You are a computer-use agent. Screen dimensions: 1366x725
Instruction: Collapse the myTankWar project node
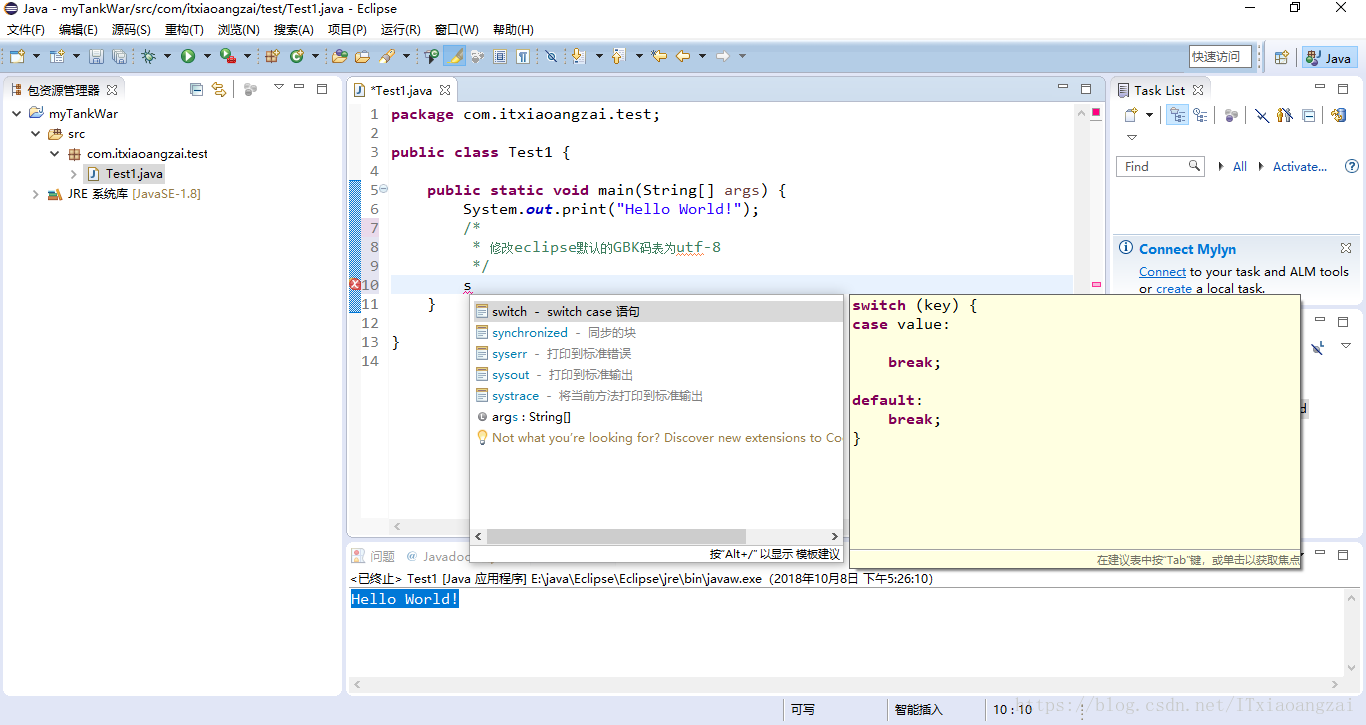pyautogui.click(x=17, y=114)
